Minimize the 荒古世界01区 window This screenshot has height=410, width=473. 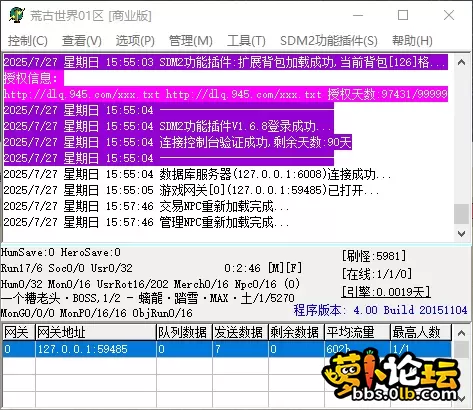tap(358, 15)
